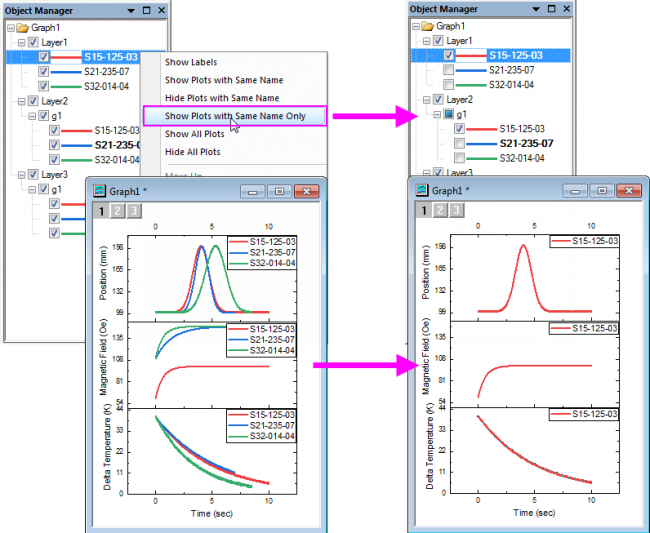Choose Show Plots with Same Name Only

click(x=234, y=116)
